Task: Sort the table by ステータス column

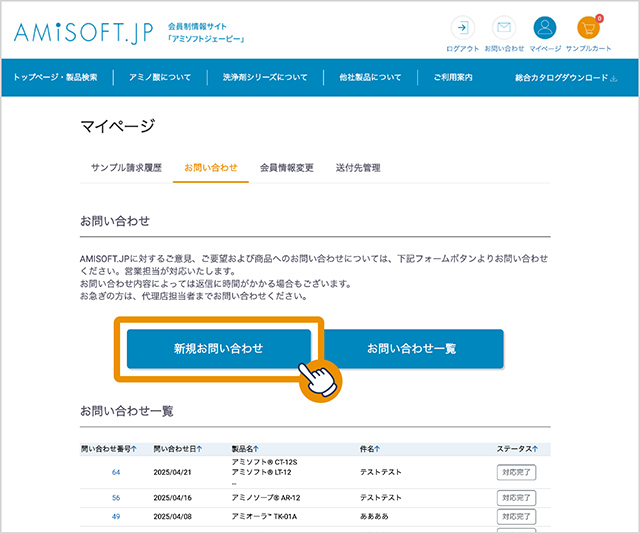Action: (x=516, y=449)
